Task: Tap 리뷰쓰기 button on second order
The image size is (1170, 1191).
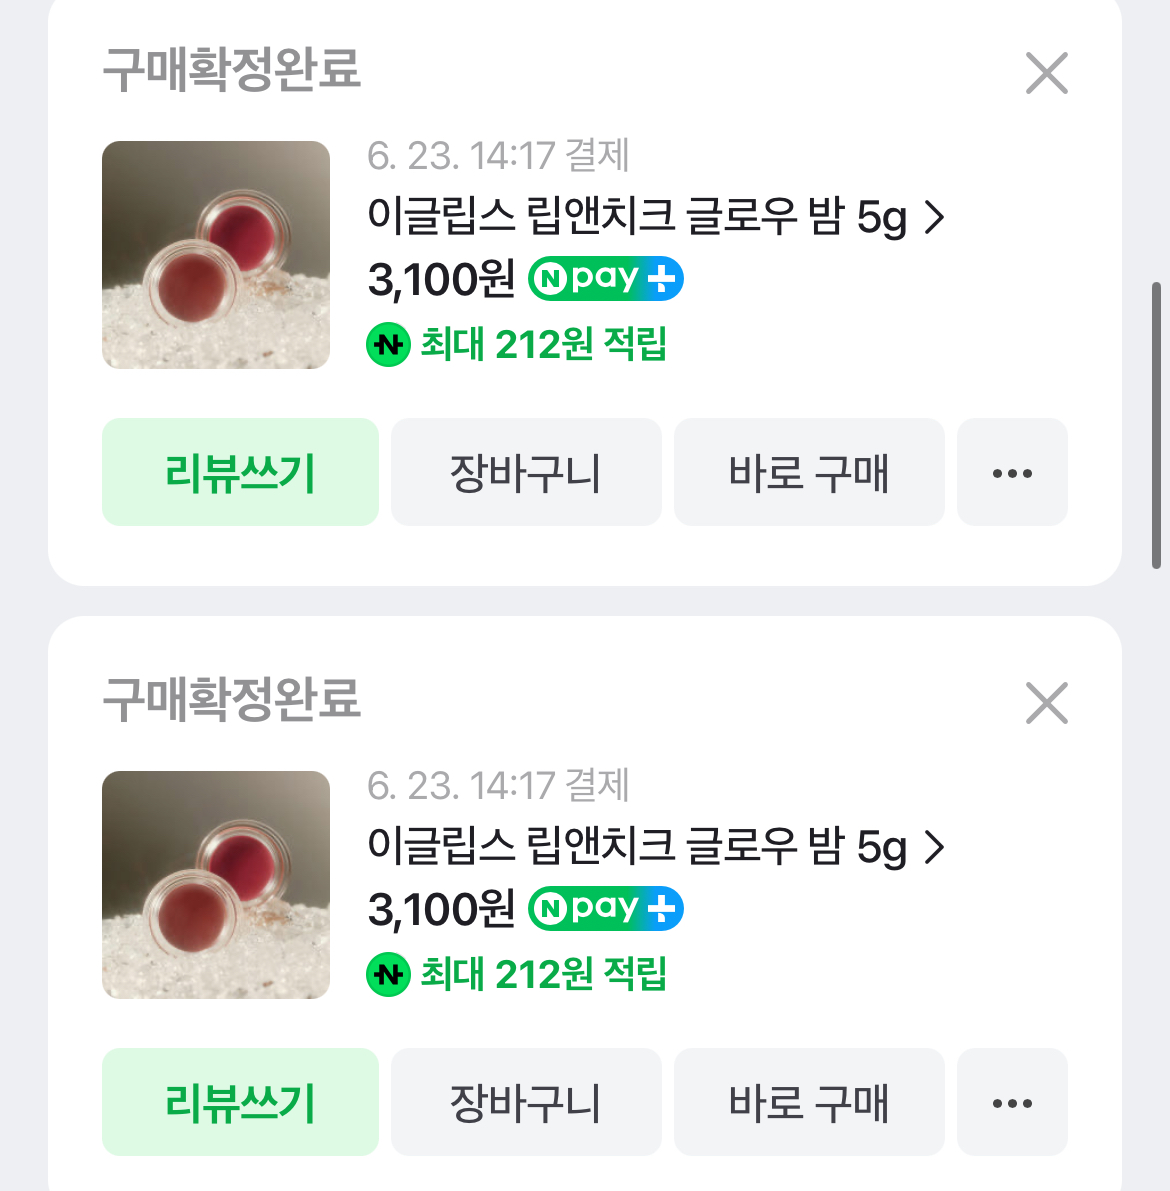Action: point(240,1102)
